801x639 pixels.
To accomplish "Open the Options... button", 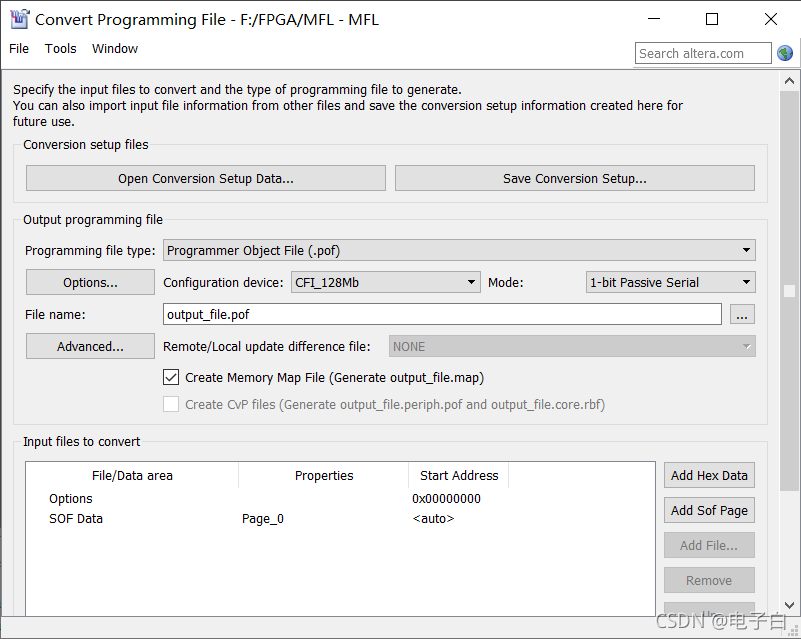I will click(x=90, y=282).
